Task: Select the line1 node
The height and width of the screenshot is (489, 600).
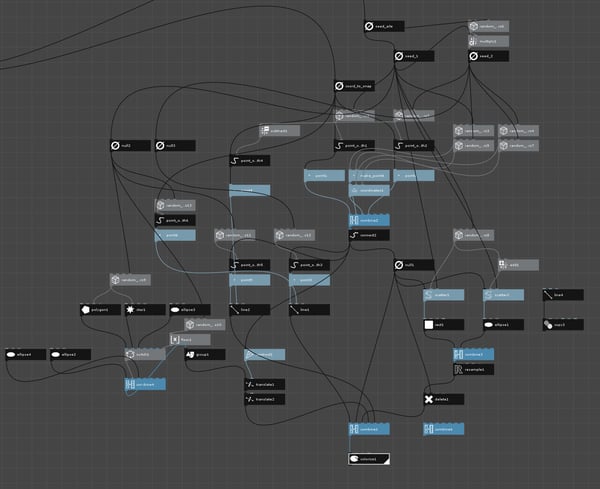Action: coord(309,310)
